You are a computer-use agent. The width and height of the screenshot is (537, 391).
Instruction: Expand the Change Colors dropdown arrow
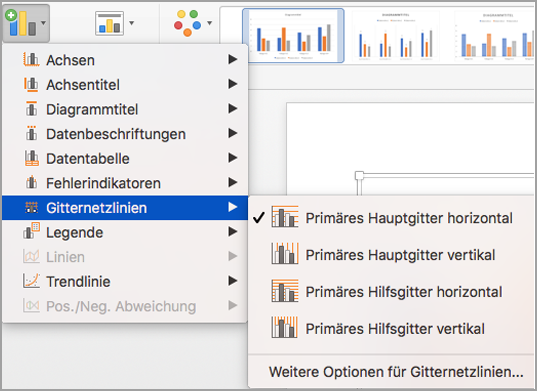[210, 23]
